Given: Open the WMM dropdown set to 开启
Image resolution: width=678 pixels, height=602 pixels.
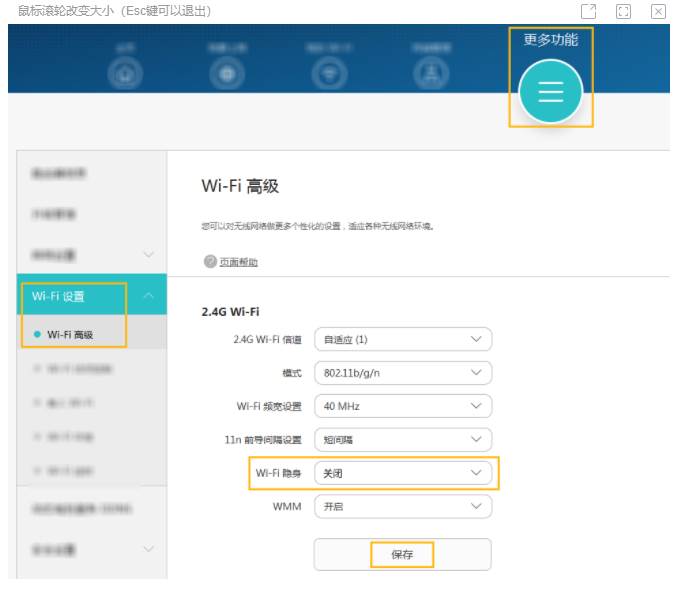Looking at the screenshot, I should coord(403,507).
